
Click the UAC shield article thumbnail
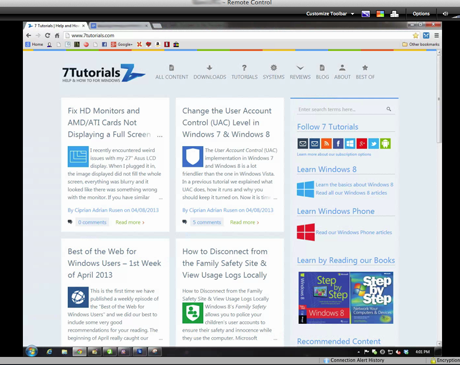(x=193, y=156)
